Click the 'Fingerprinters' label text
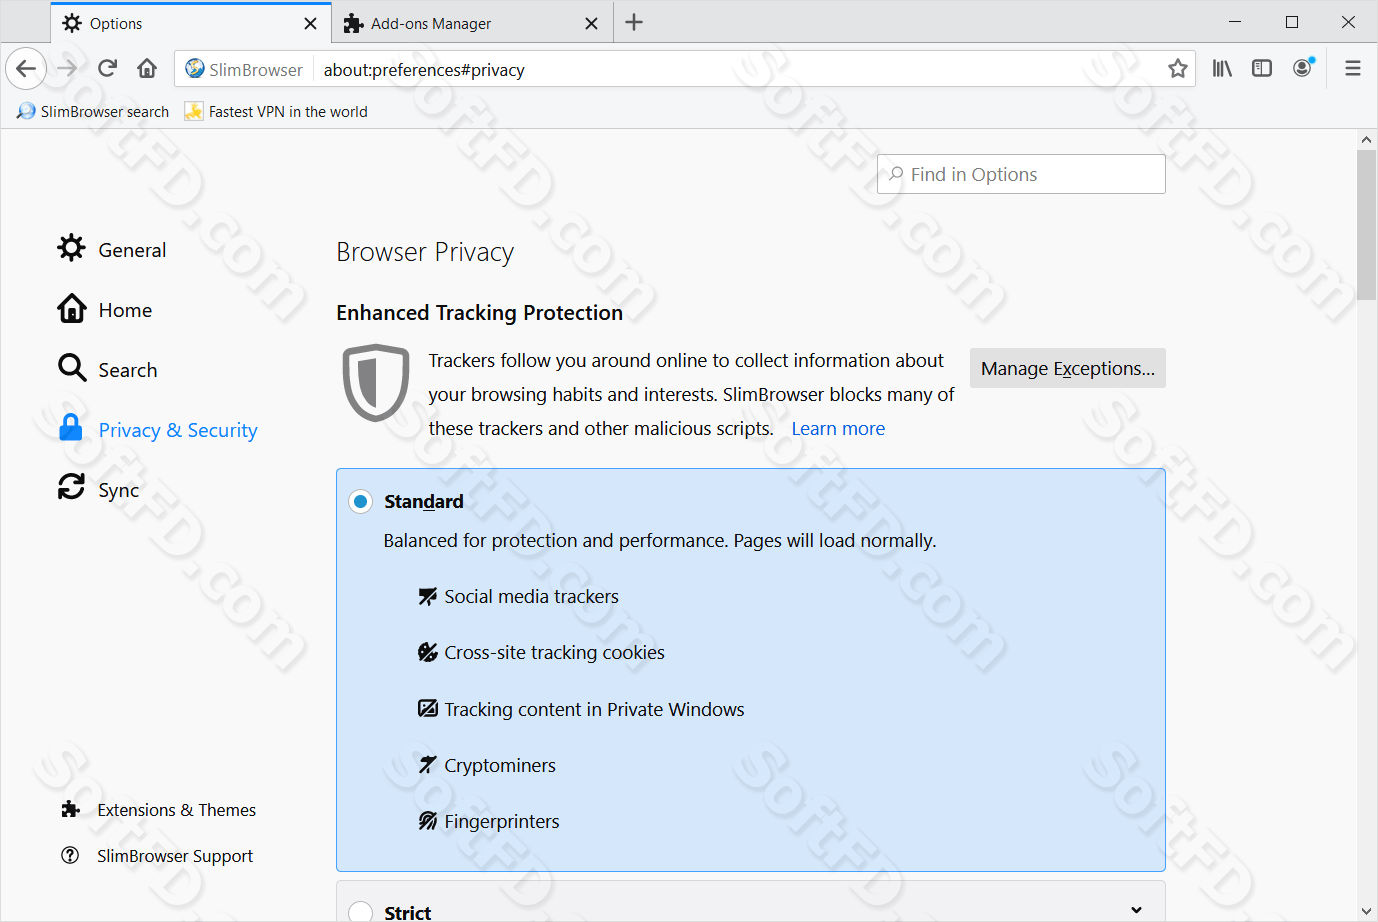The width and height of the screenshot is (1378, 922). coord(502,821)
